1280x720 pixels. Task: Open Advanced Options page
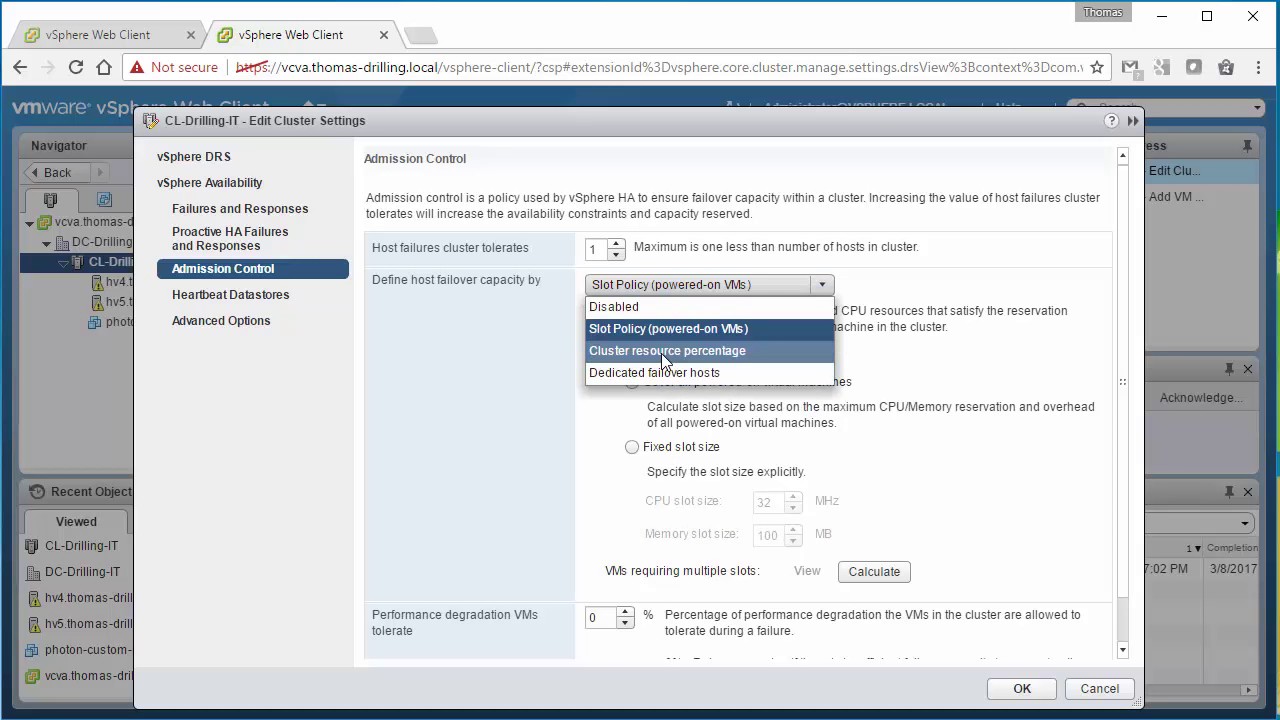pyautogui.click(x=221, y=321)
